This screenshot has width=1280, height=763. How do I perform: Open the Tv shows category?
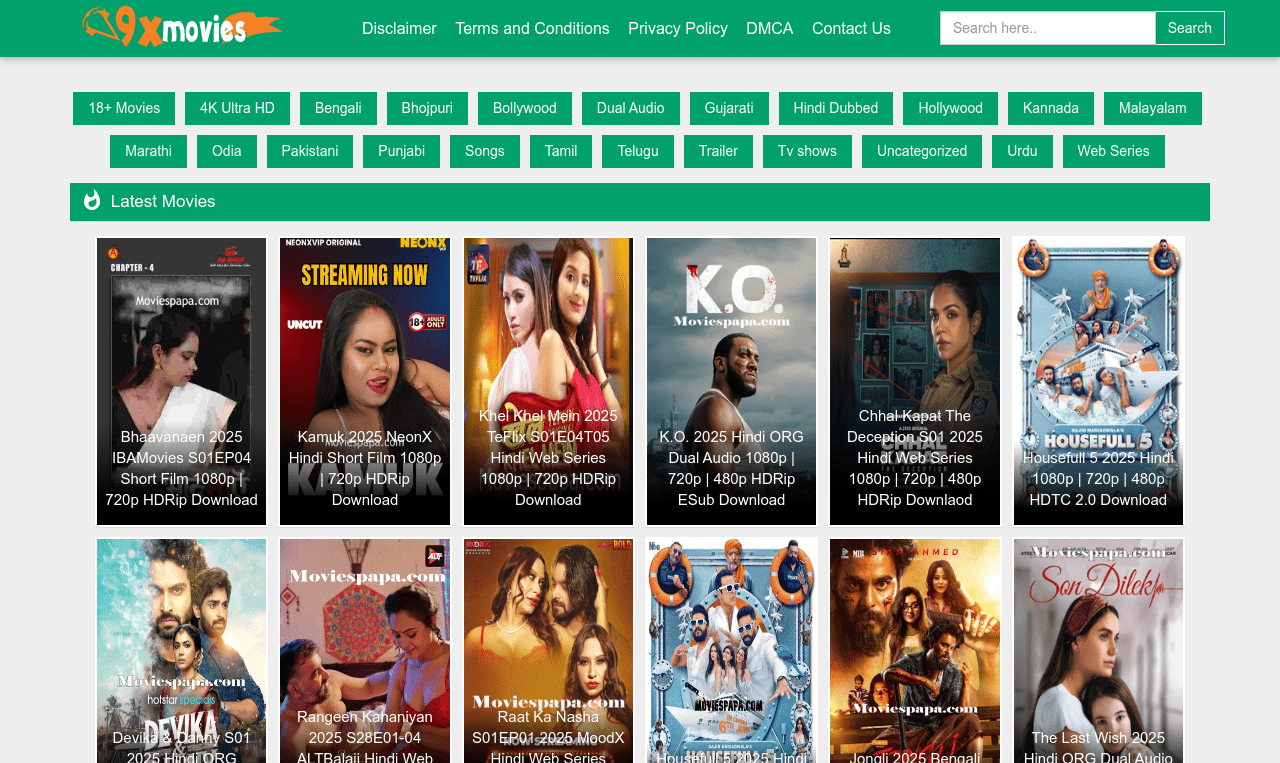tap(807, 151)
